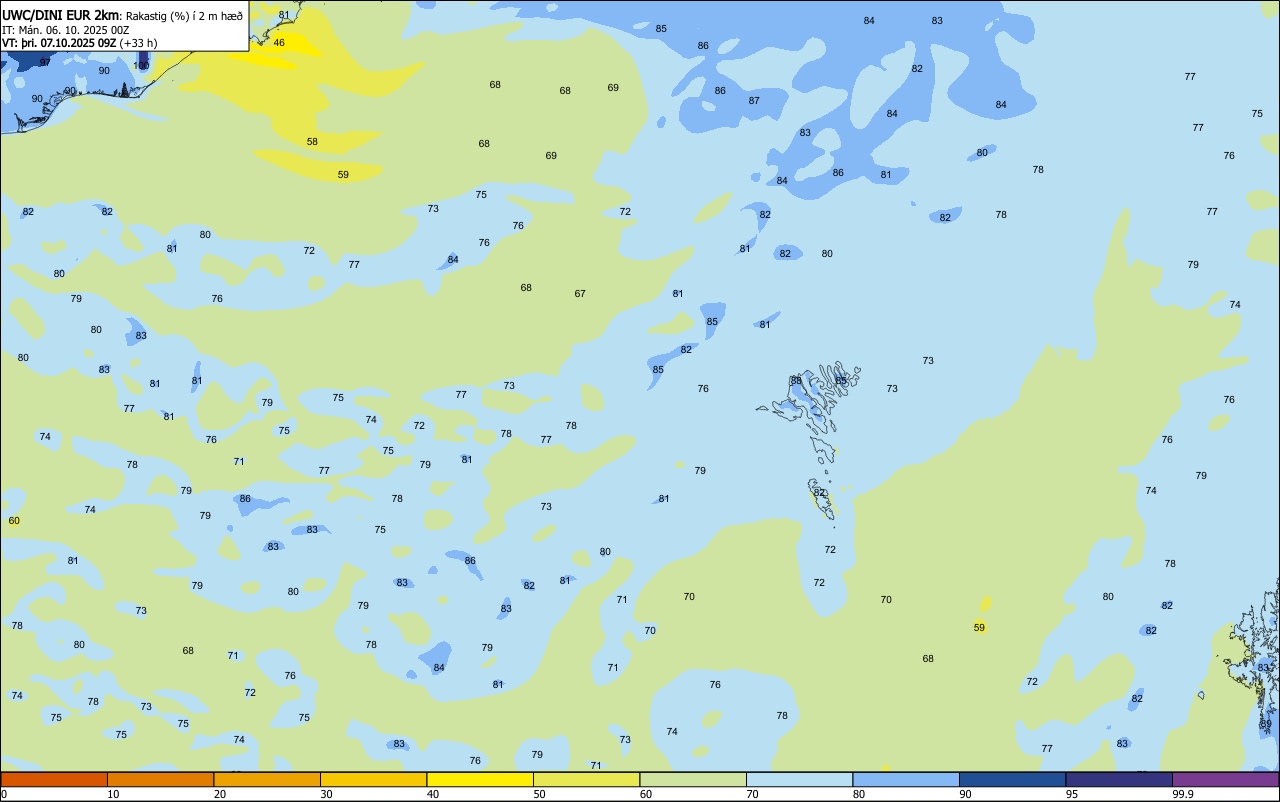Click the "VT: þri. 07.10.2025 09Z" valid time
Viewport: 1280px width, 802px height.
(x=59, y=43)
